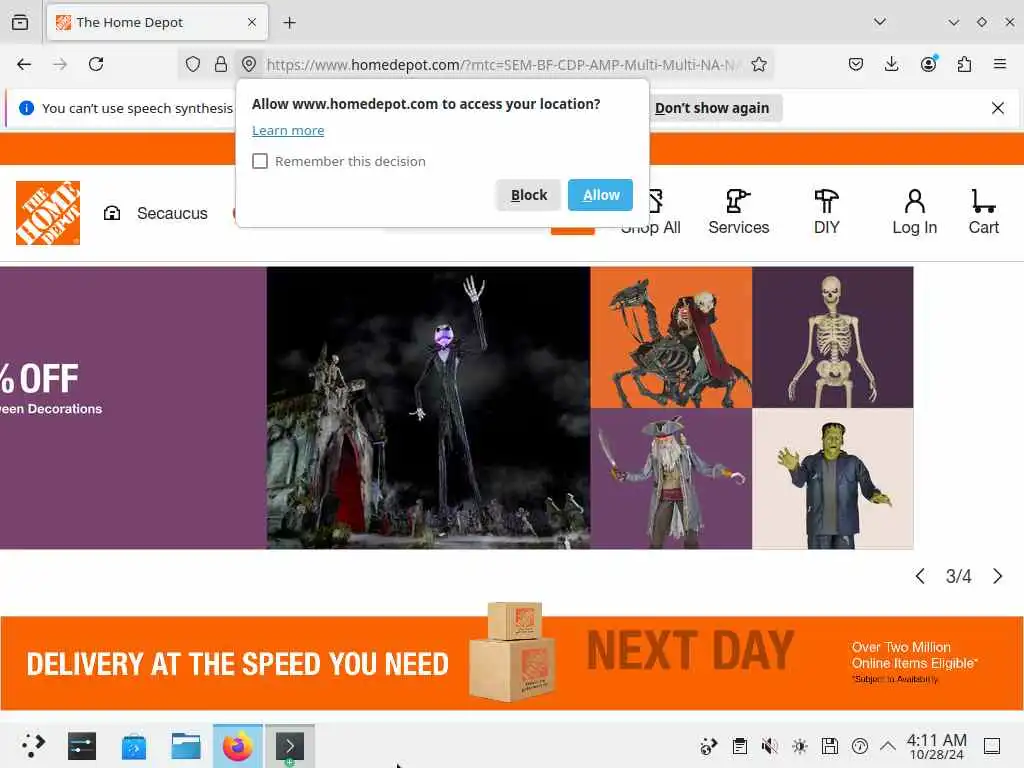Reload the current page
This screenshot has height=768, width=1024.
pyautogui.click(x=96, y=64)
